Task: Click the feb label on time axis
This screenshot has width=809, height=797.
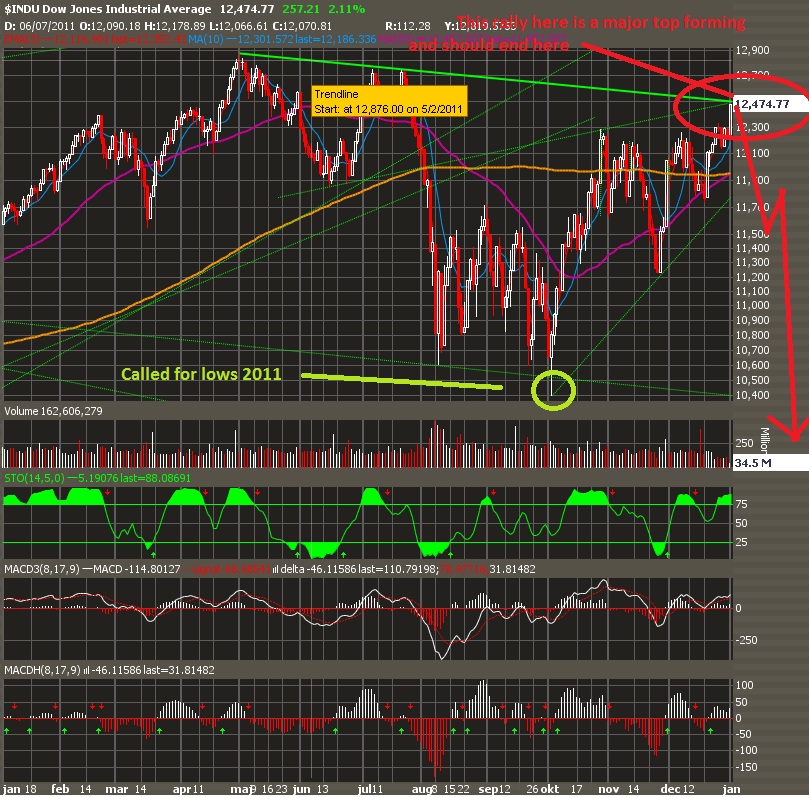Action: click(x=60, y=789)
